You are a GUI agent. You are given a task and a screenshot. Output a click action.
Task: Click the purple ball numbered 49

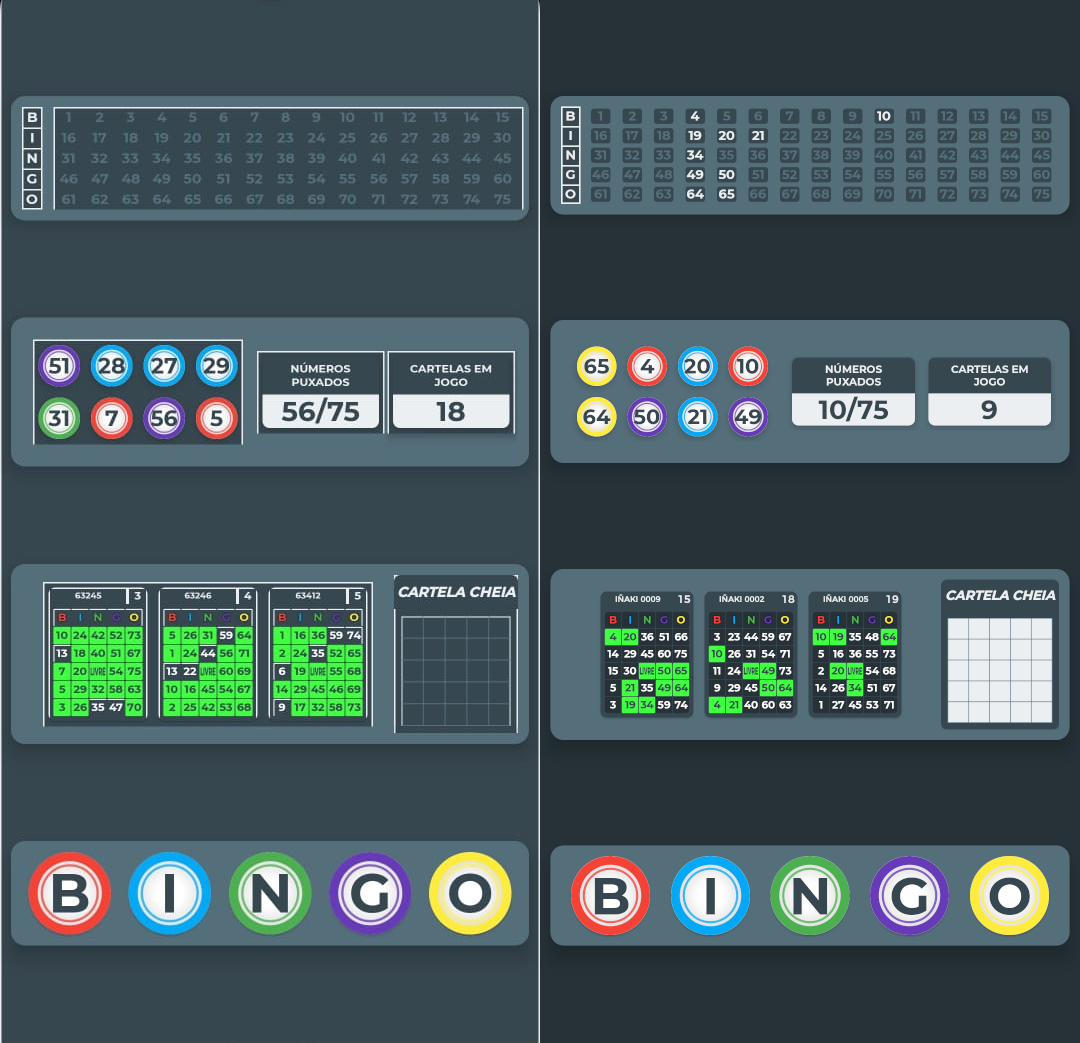[x=748, y=417]
